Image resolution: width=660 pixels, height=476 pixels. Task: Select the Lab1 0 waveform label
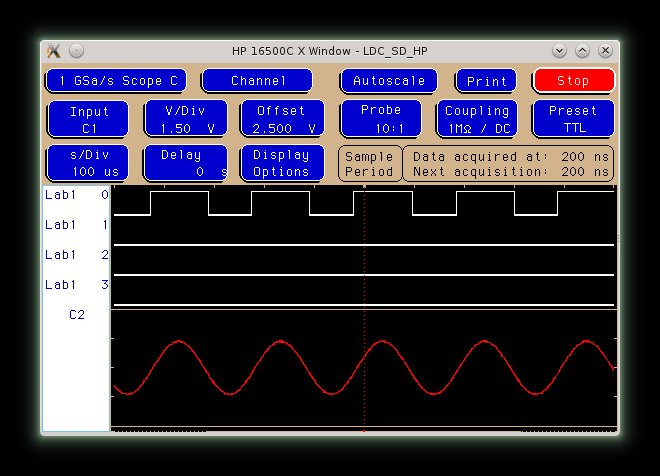pos(77,195)
